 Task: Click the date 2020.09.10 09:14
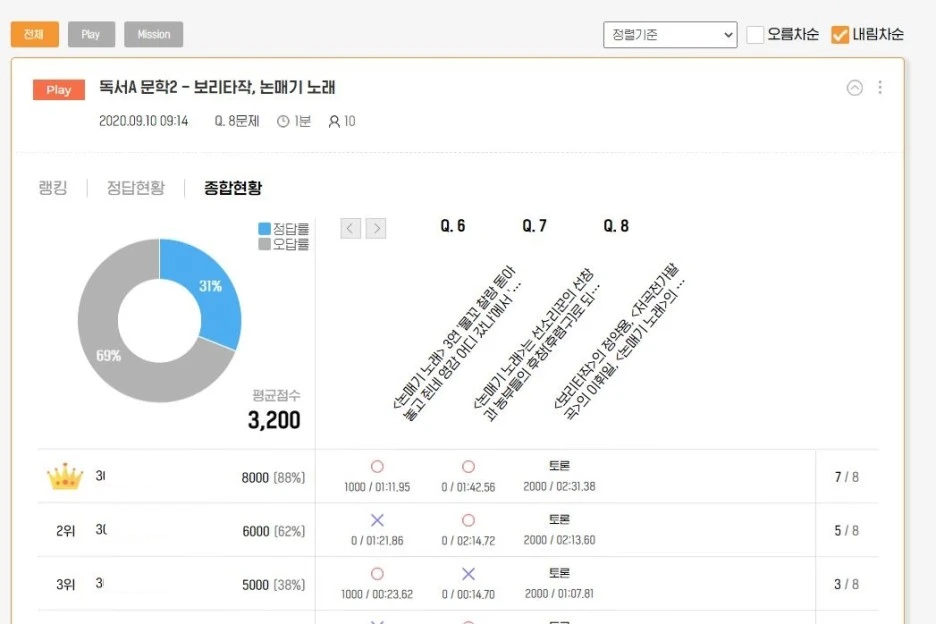point(143,121)
